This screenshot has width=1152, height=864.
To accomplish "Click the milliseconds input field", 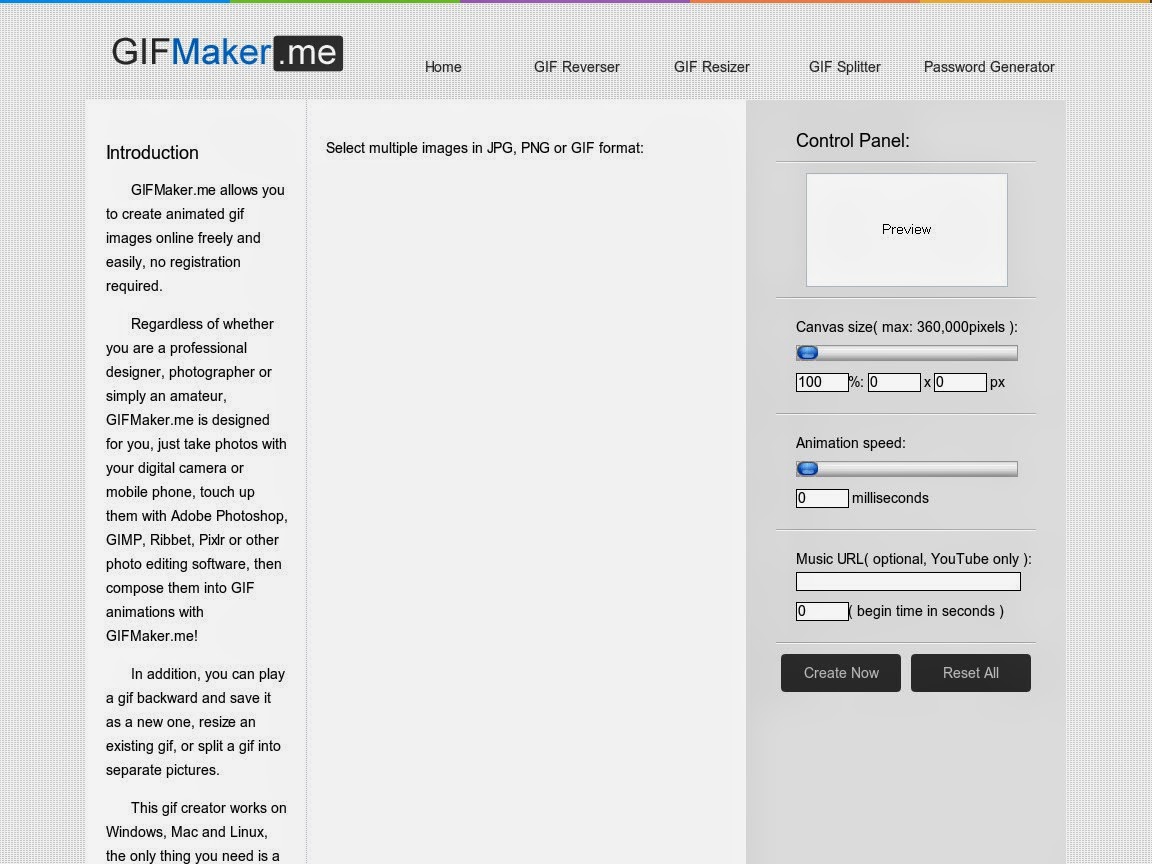I will point(822,498).
